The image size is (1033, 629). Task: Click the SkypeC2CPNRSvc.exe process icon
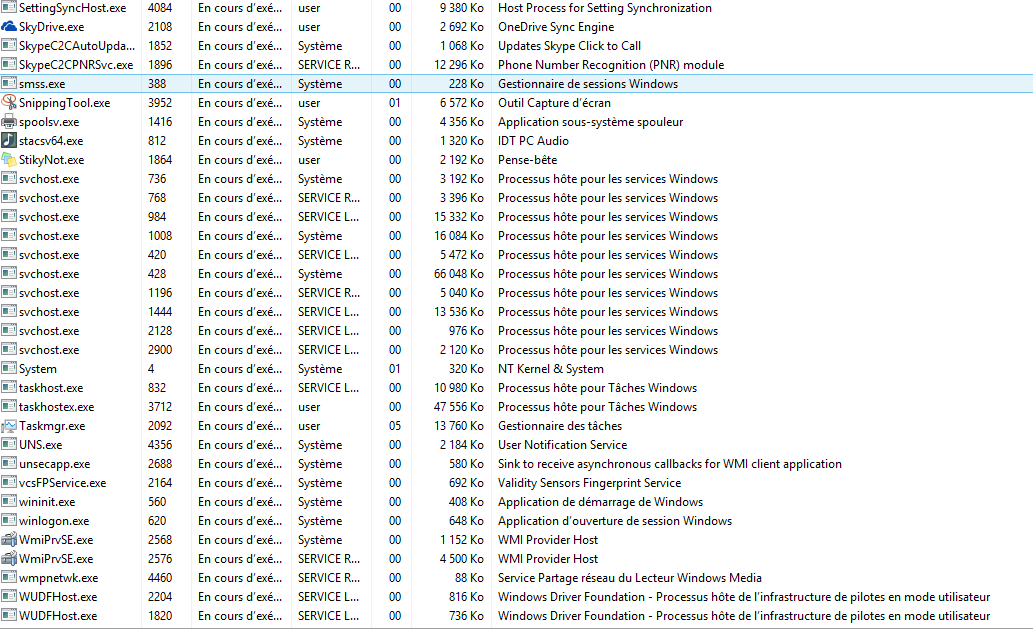pos(9,65)
